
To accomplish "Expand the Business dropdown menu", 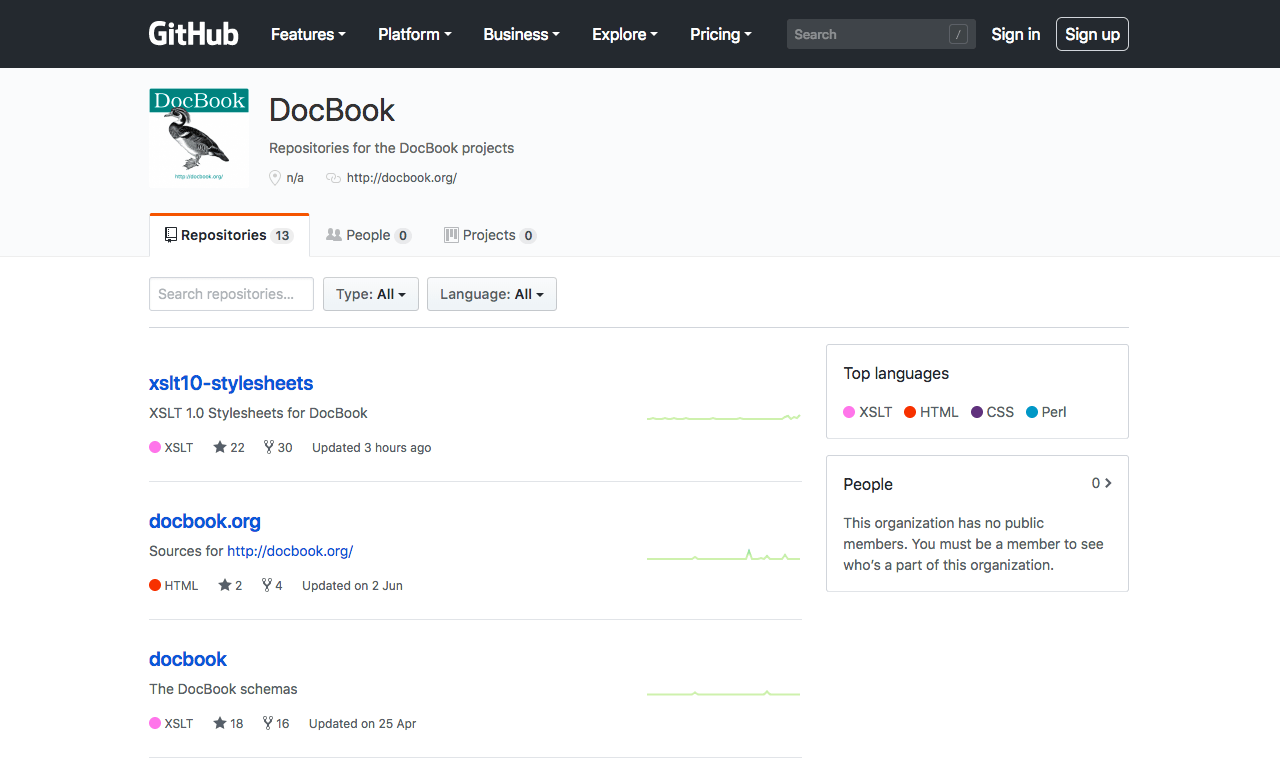I will (521, 34).
